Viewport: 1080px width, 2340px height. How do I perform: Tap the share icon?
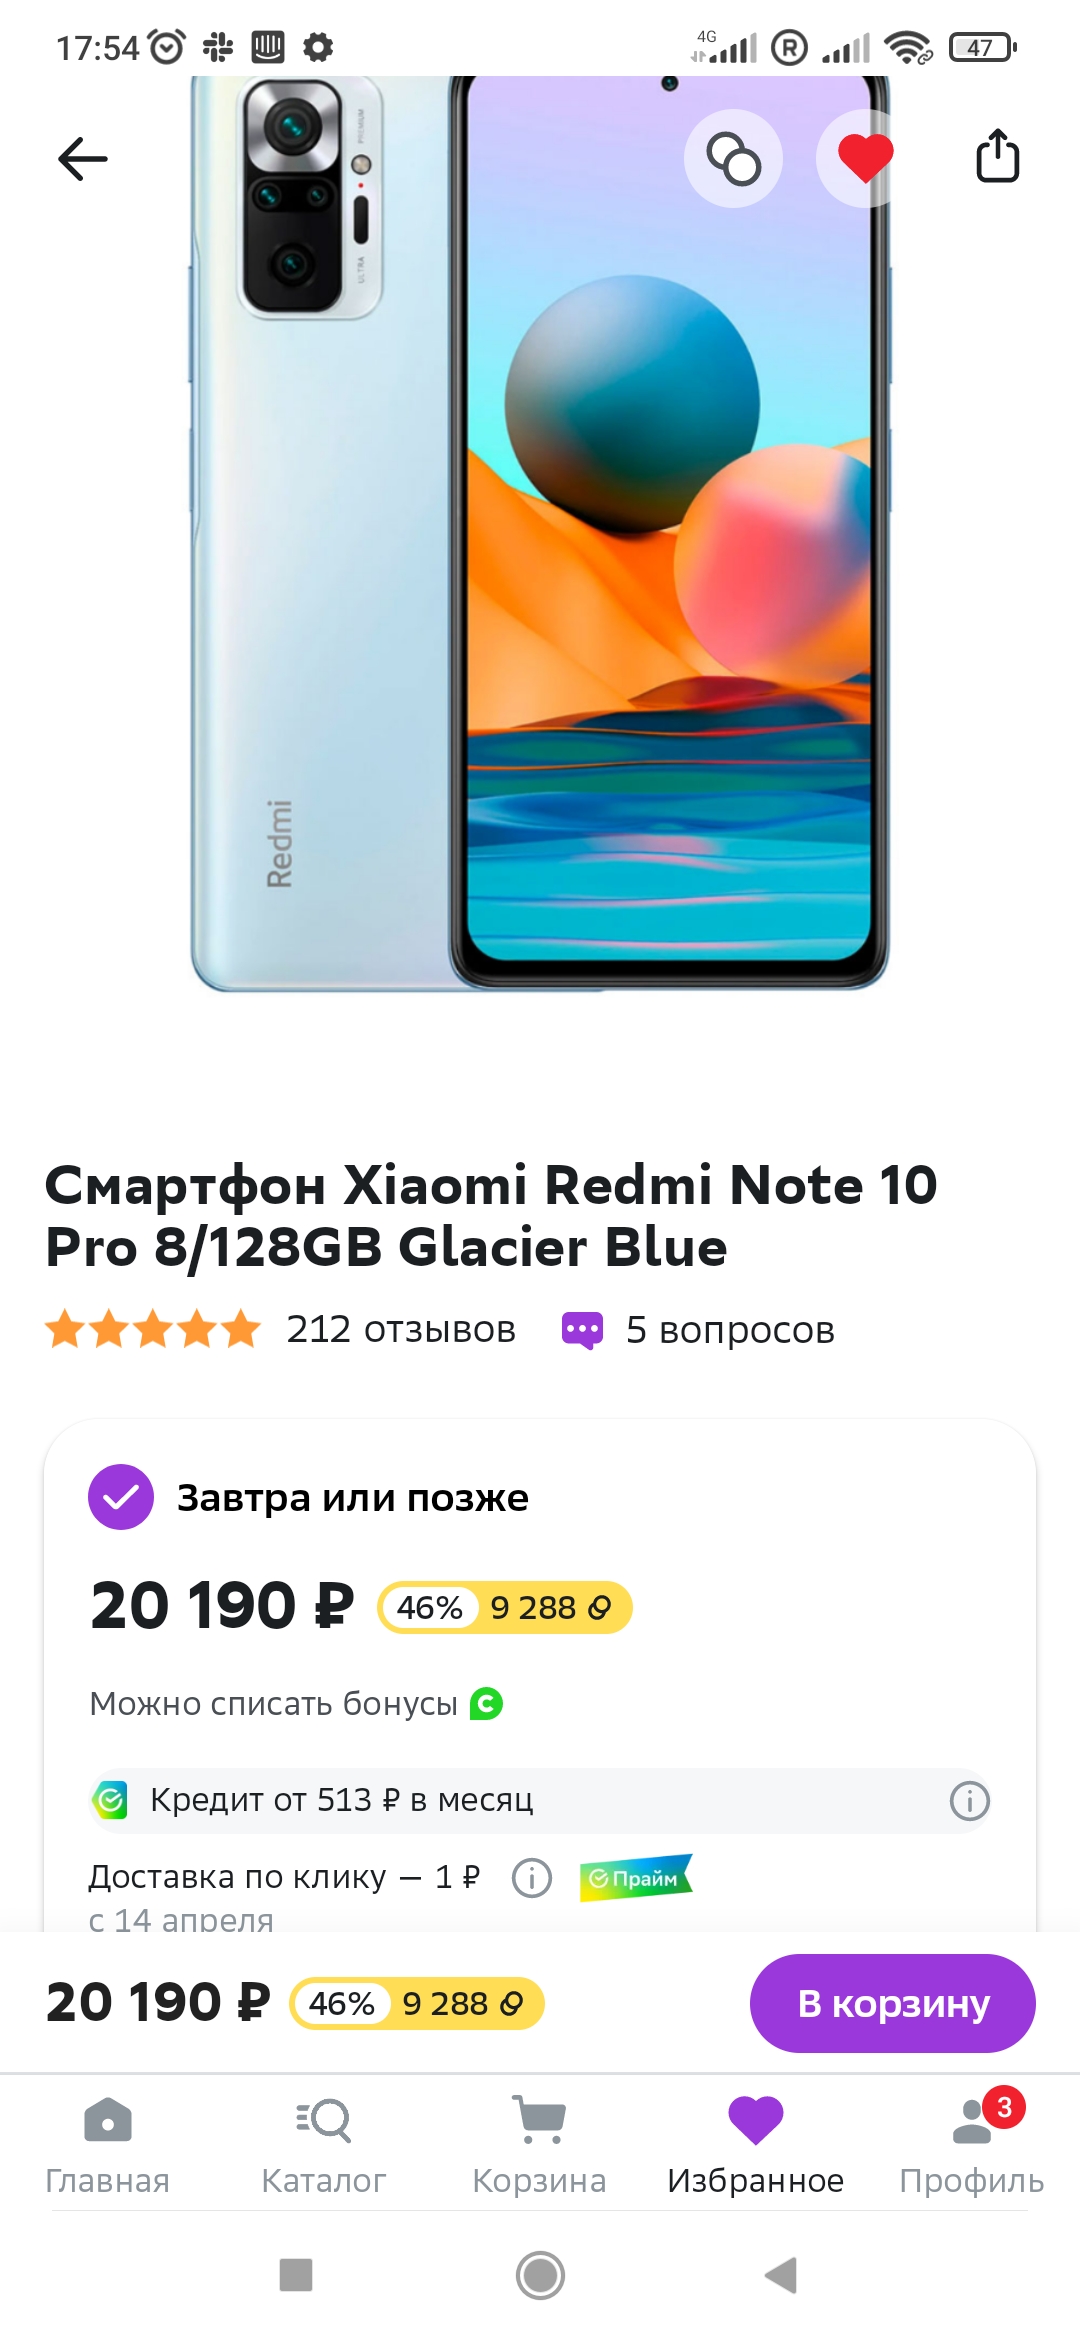coord(997,156)
